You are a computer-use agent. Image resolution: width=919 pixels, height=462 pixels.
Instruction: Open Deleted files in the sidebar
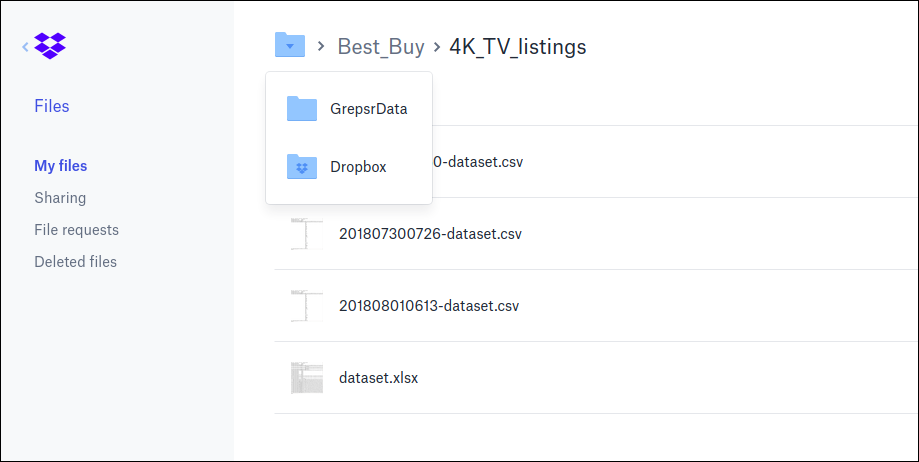[75, 261]
